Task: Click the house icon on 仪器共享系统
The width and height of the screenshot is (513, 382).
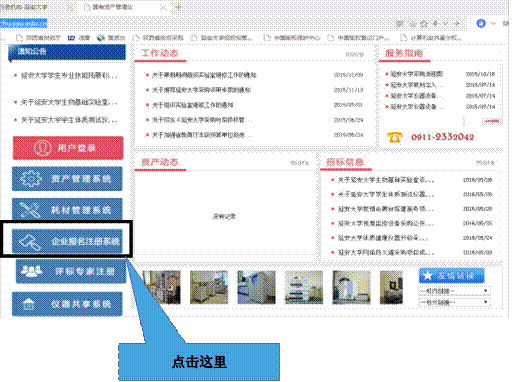Action: [x=29, y=304]
